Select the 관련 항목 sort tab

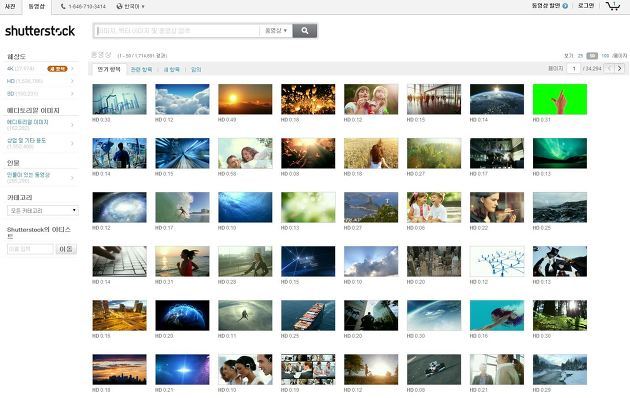coord(141,69)
